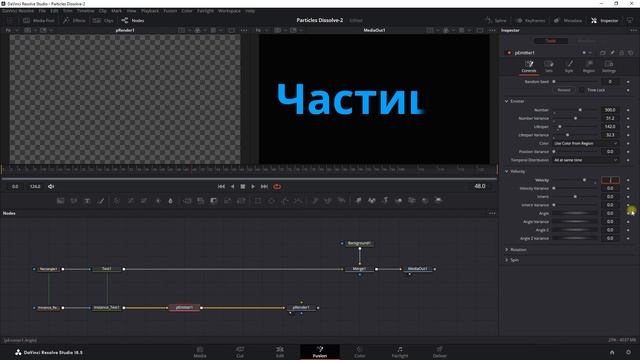Screen dimensions: 640x360
Task: Open the Color source dropdown
Action: [585, 143]
